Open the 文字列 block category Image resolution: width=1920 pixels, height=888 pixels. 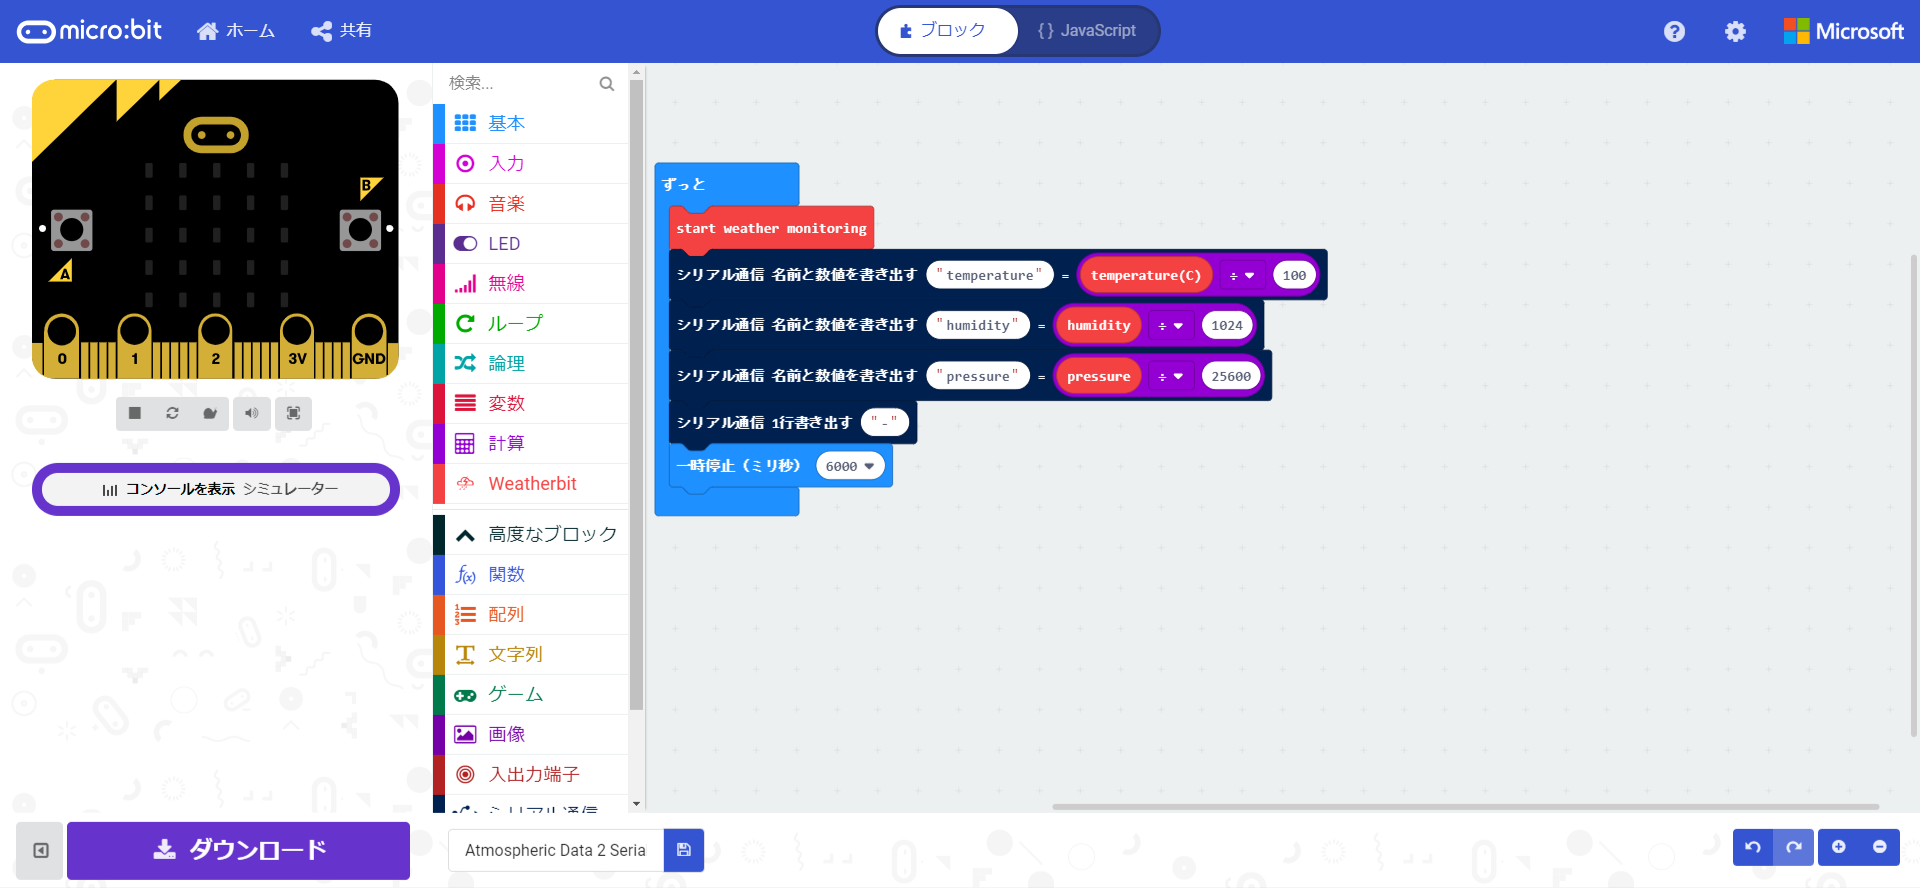tap(531, 654)
